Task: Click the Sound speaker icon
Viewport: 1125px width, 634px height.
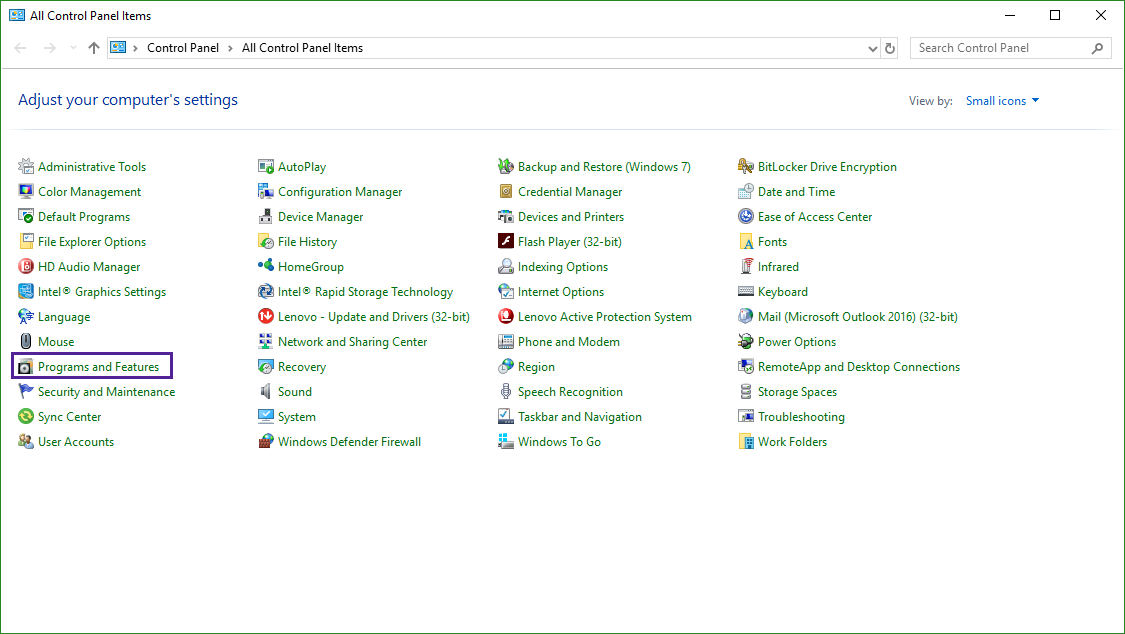Action: pyautogui.click(x=266, y=392)
